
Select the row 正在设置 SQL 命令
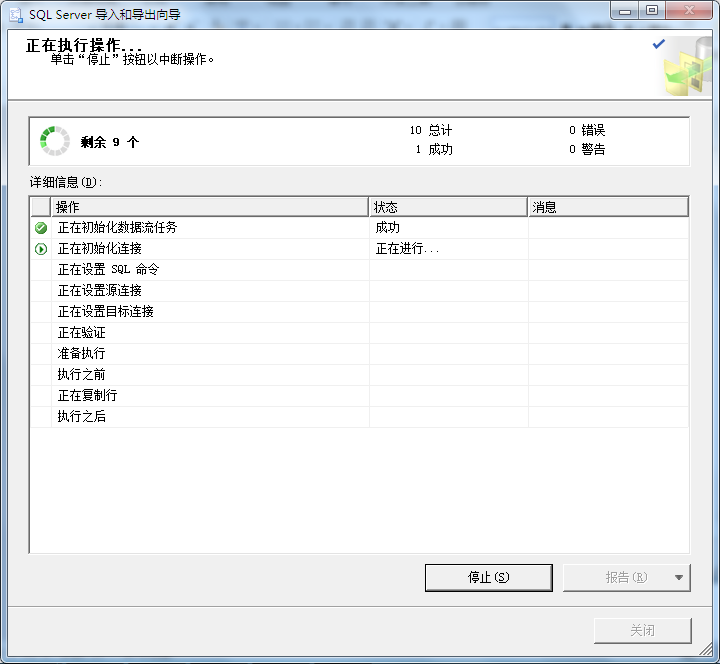(x=359, y=270)
